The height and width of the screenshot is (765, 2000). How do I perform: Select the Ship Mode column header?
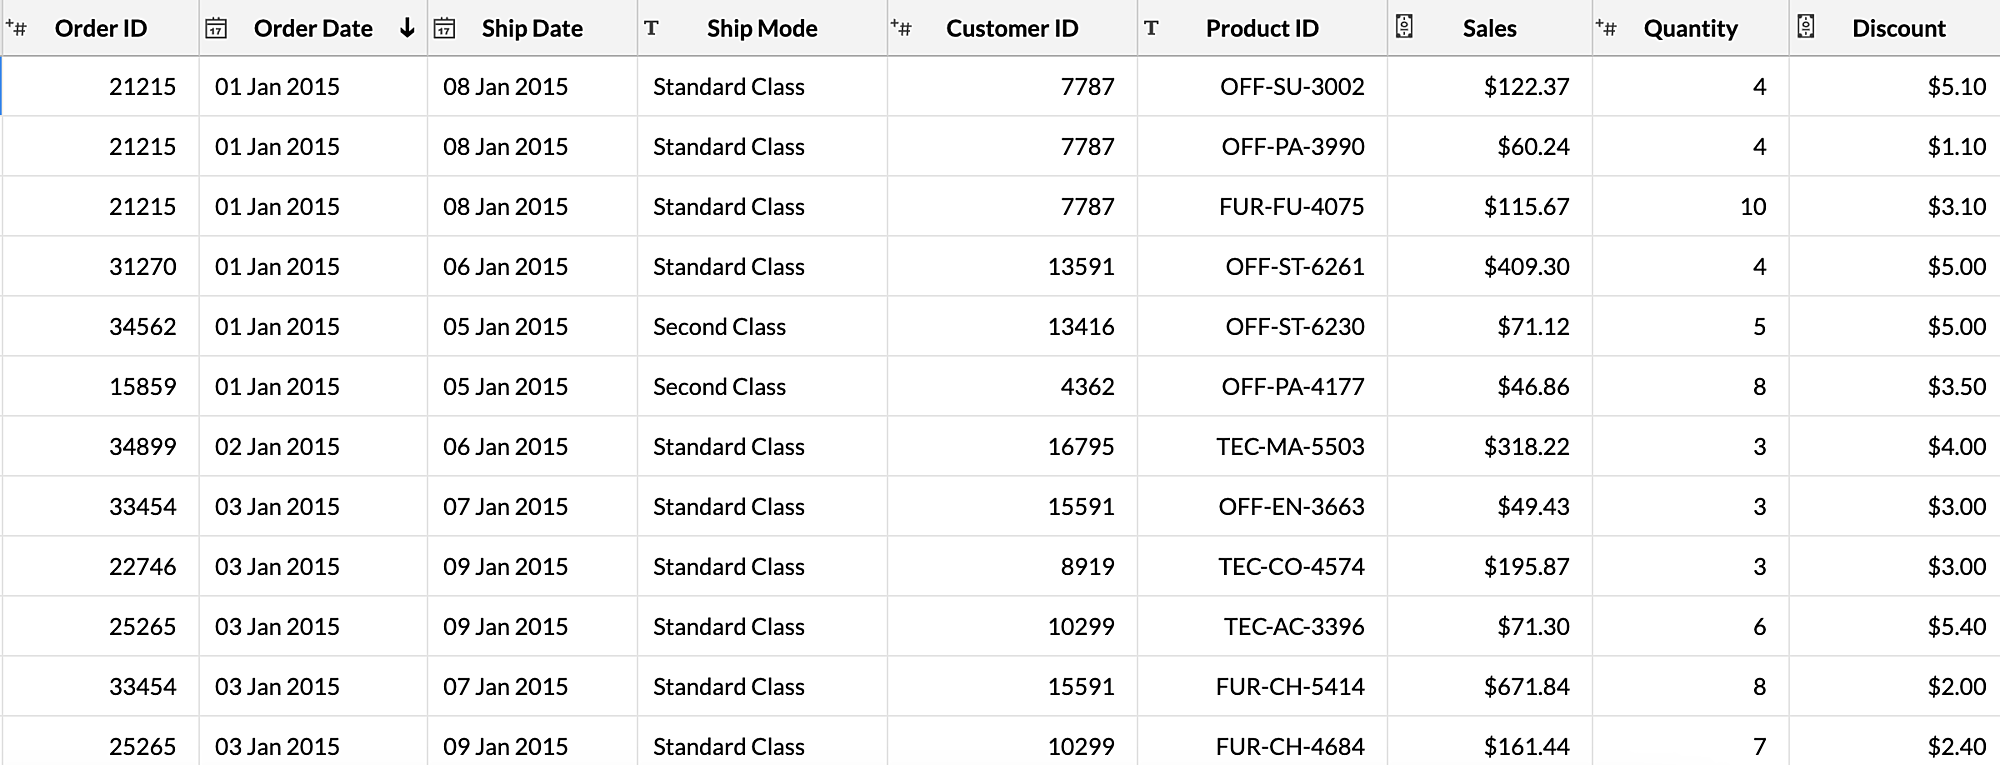coord(761,28)
